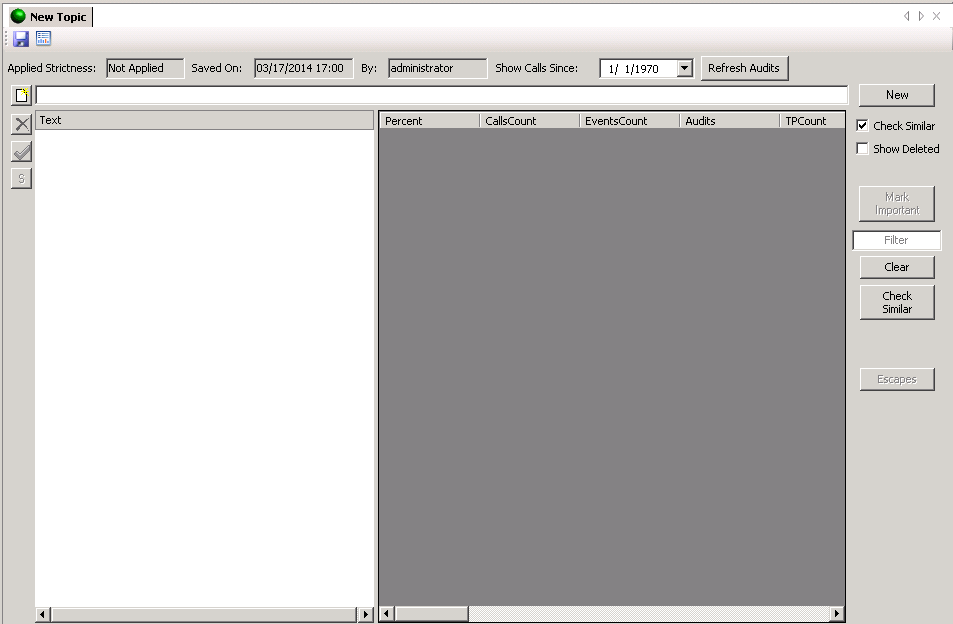Click the green ball New Topic icon
953x624 pixels.
18,16
